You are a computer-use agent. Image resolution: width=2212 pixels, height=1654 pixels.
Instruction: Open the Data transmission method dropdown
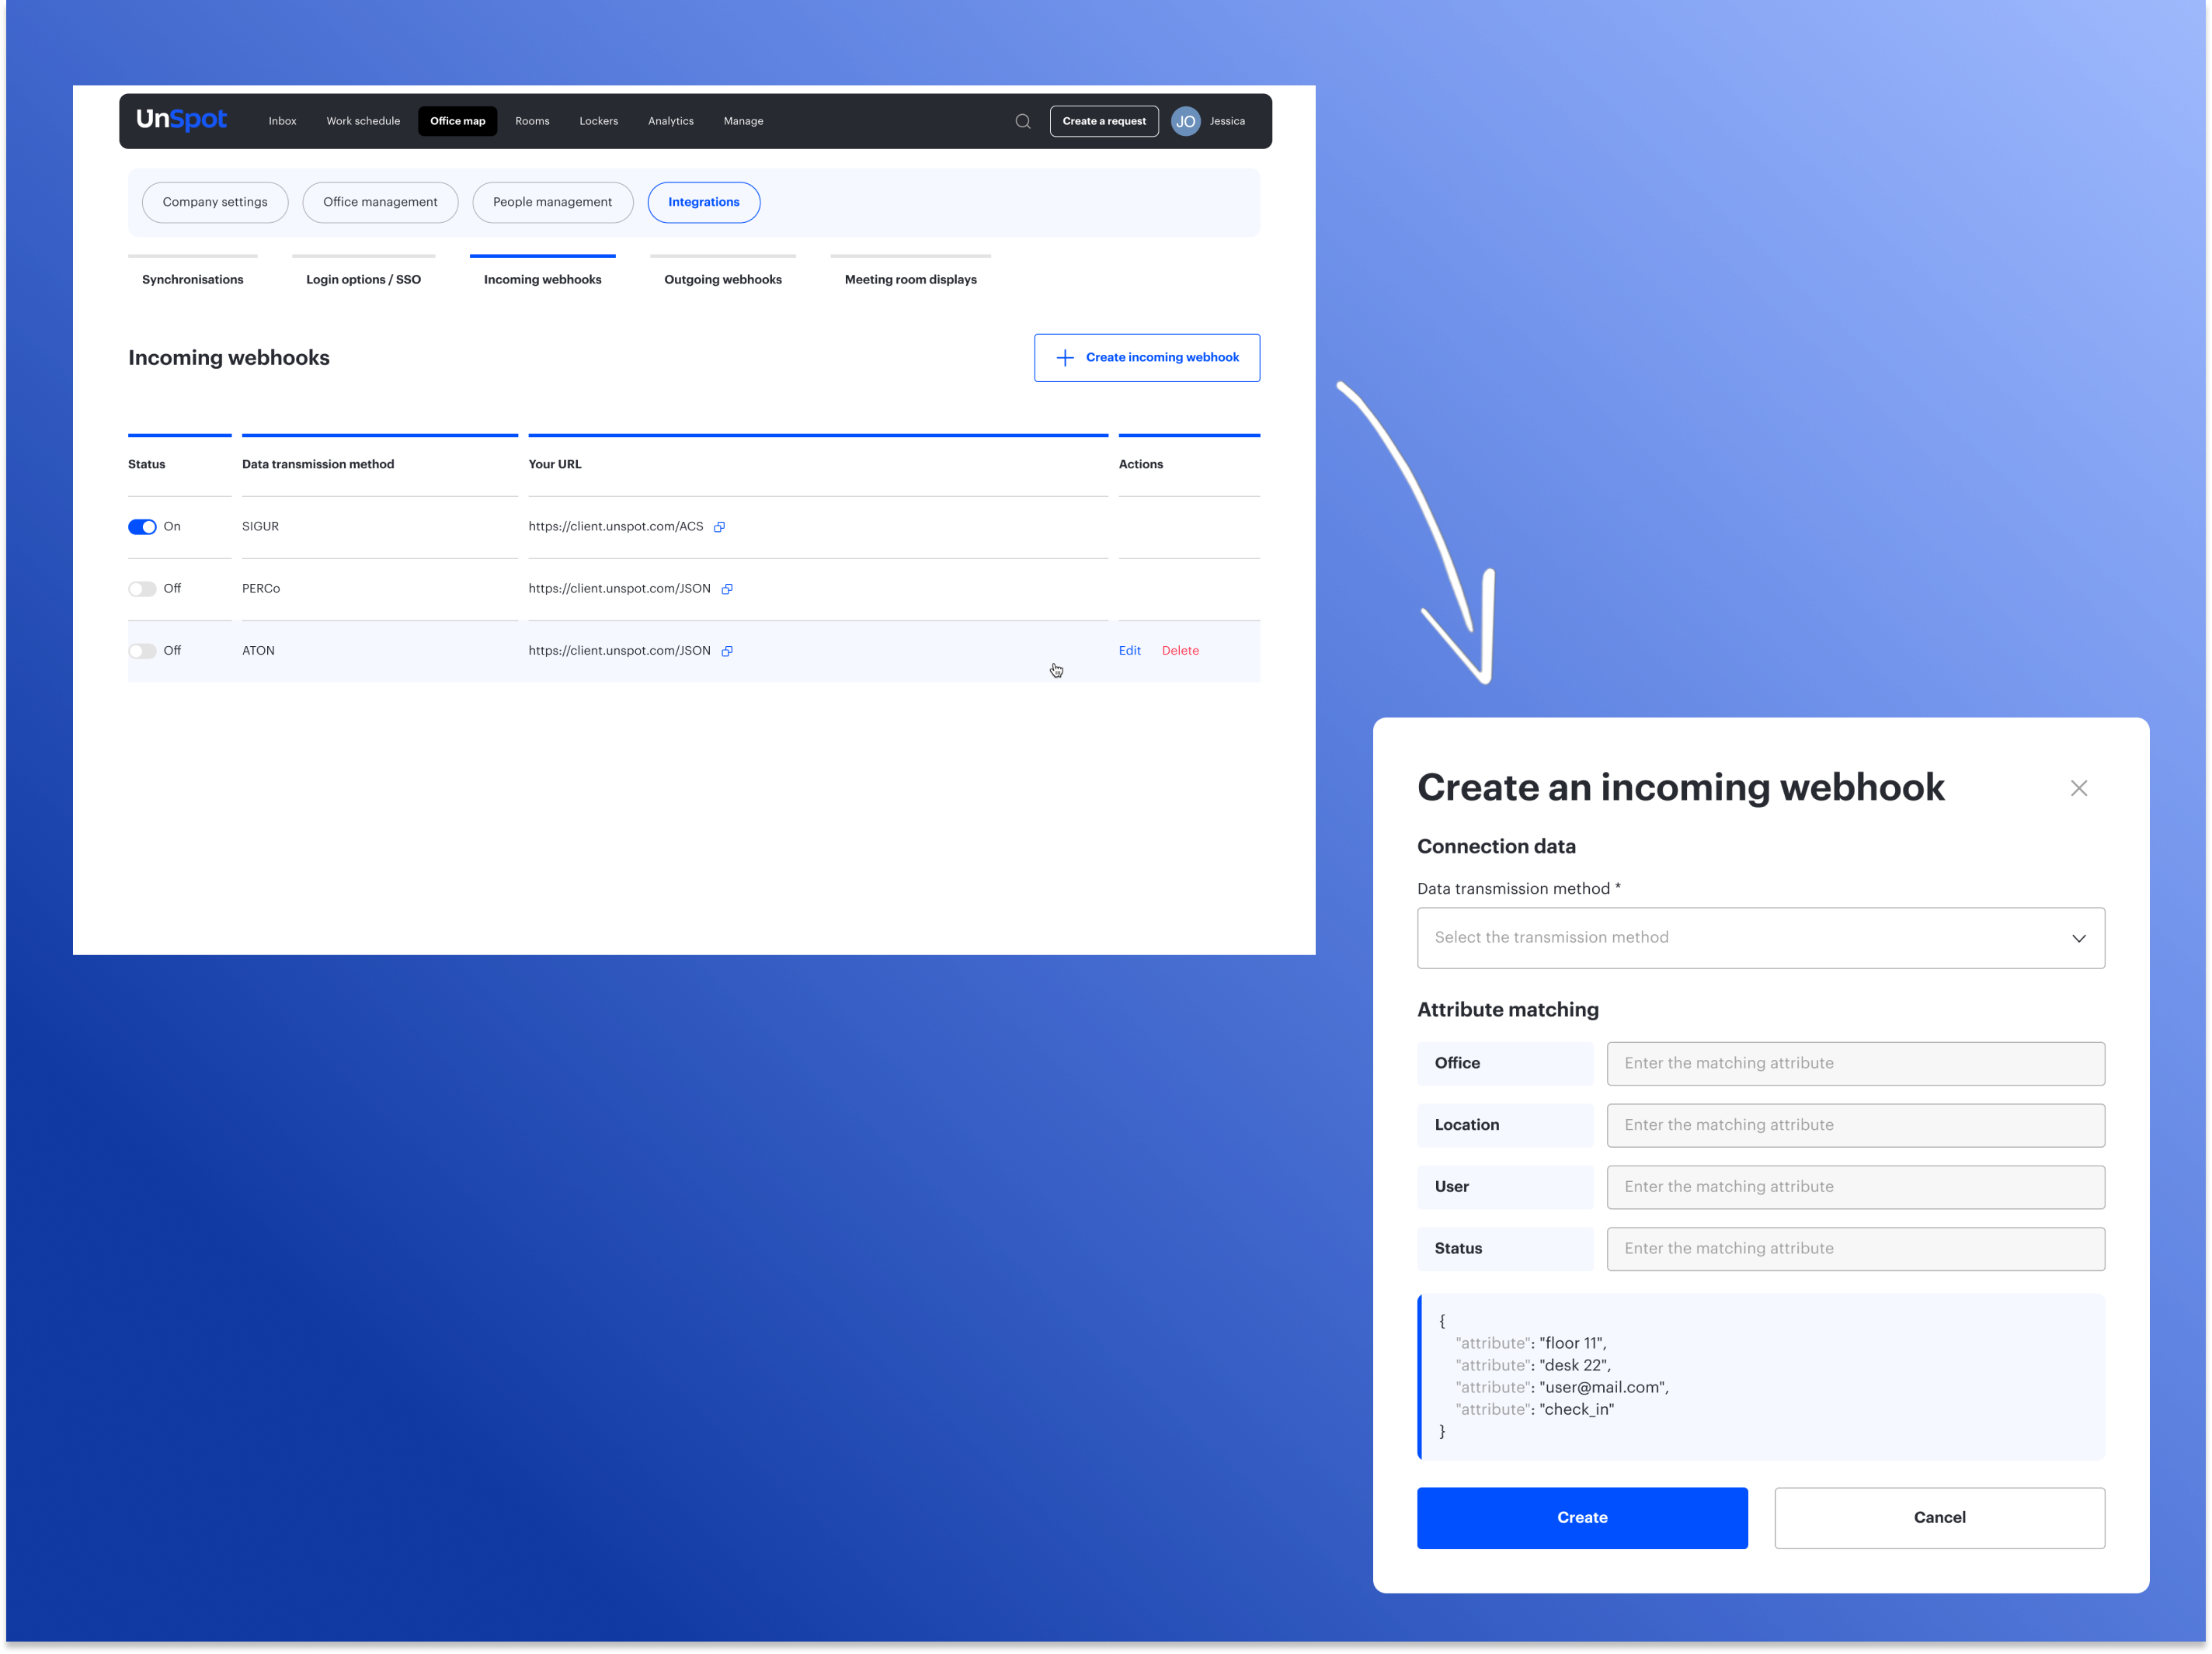(x=1760, y=938)
